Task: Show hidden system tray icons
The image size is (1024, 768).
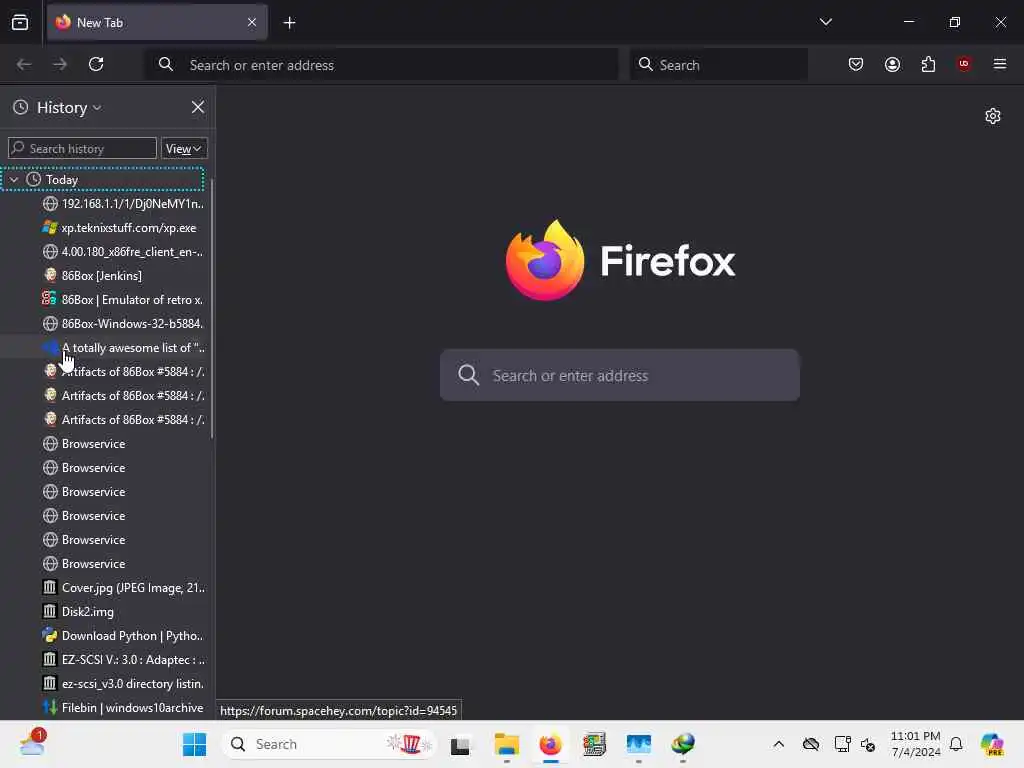Action: 778,744
